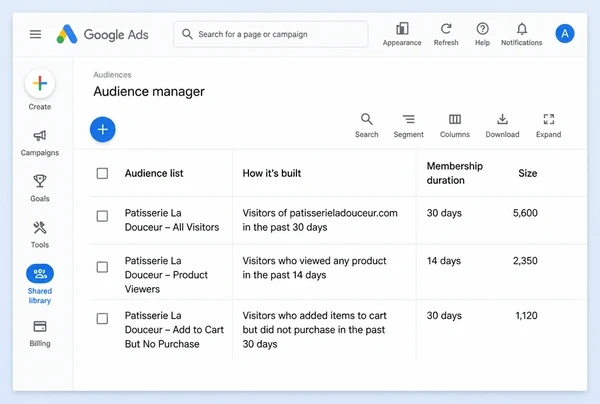Sort by Size column header
The image size is (600, 404).
(x=528, y=173)
